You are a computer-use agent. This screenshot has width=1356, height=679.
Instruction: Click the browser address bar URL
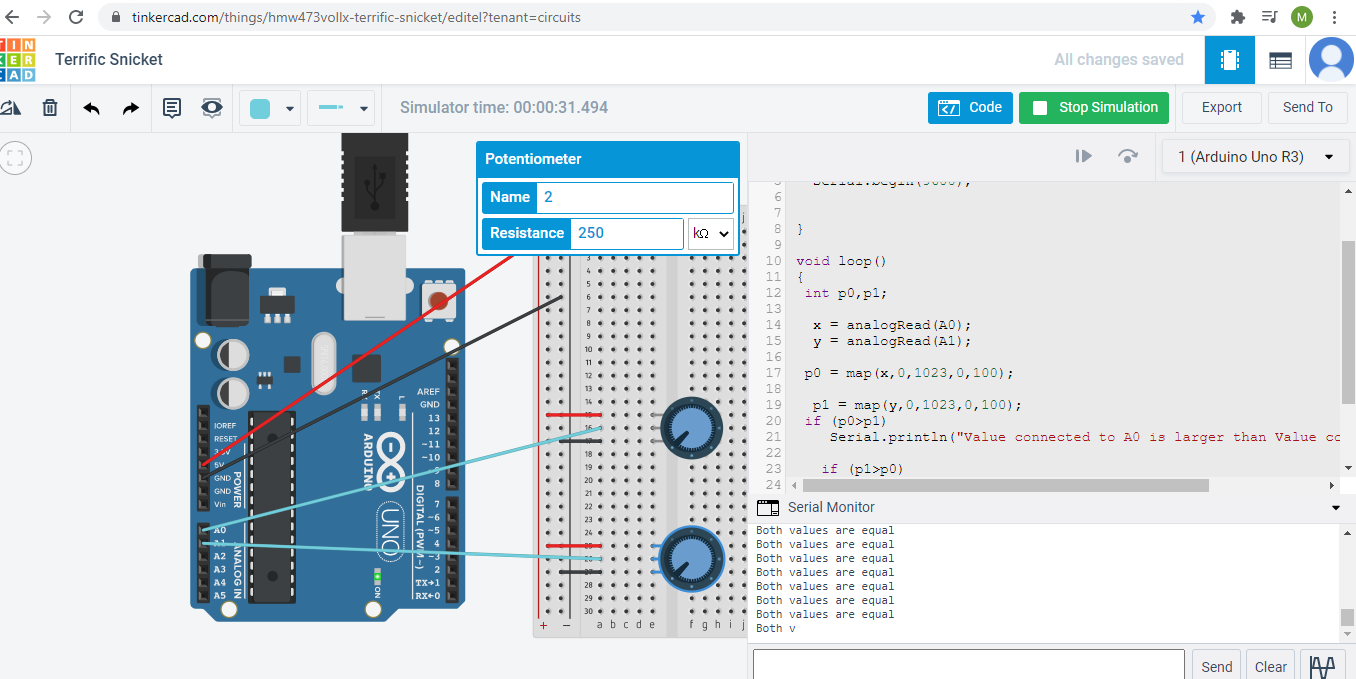point(356,17)
